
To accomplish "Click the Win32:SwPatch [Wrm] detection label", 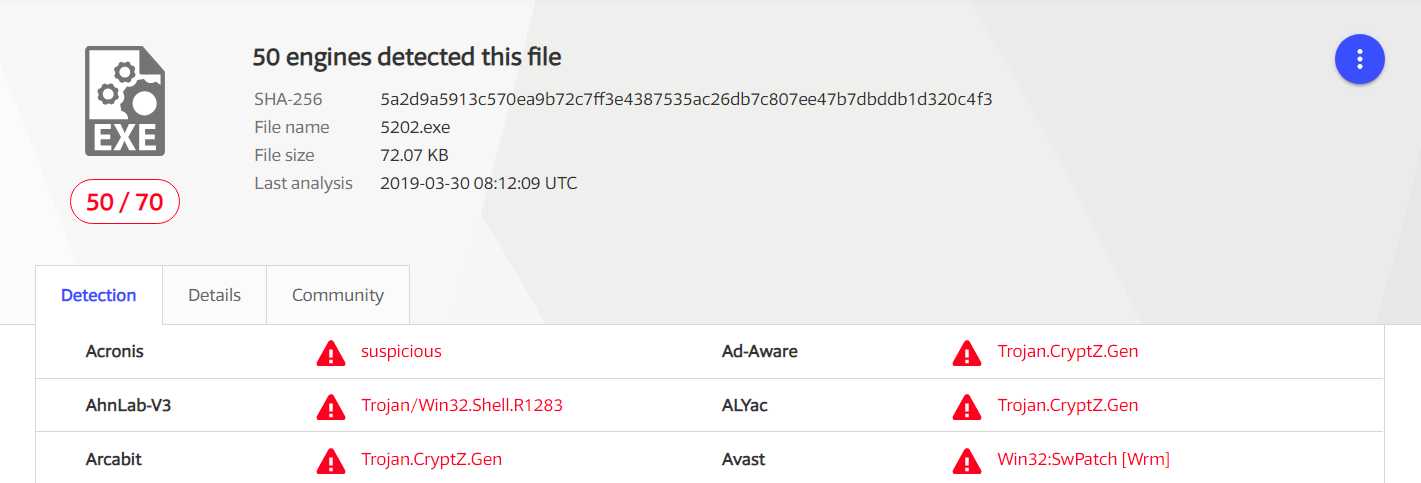I will (x=1083, y=459).
